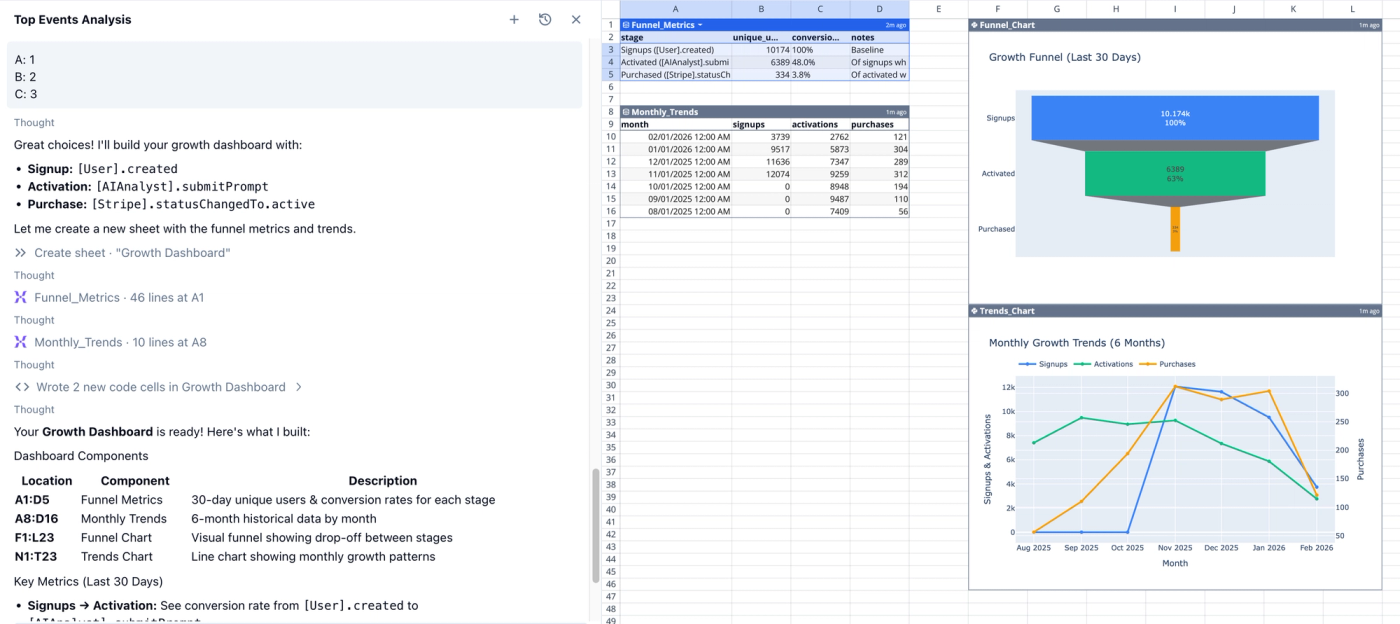
Task: Click the double-chevron icon beside Create sheet
Action: coord(21,253)
